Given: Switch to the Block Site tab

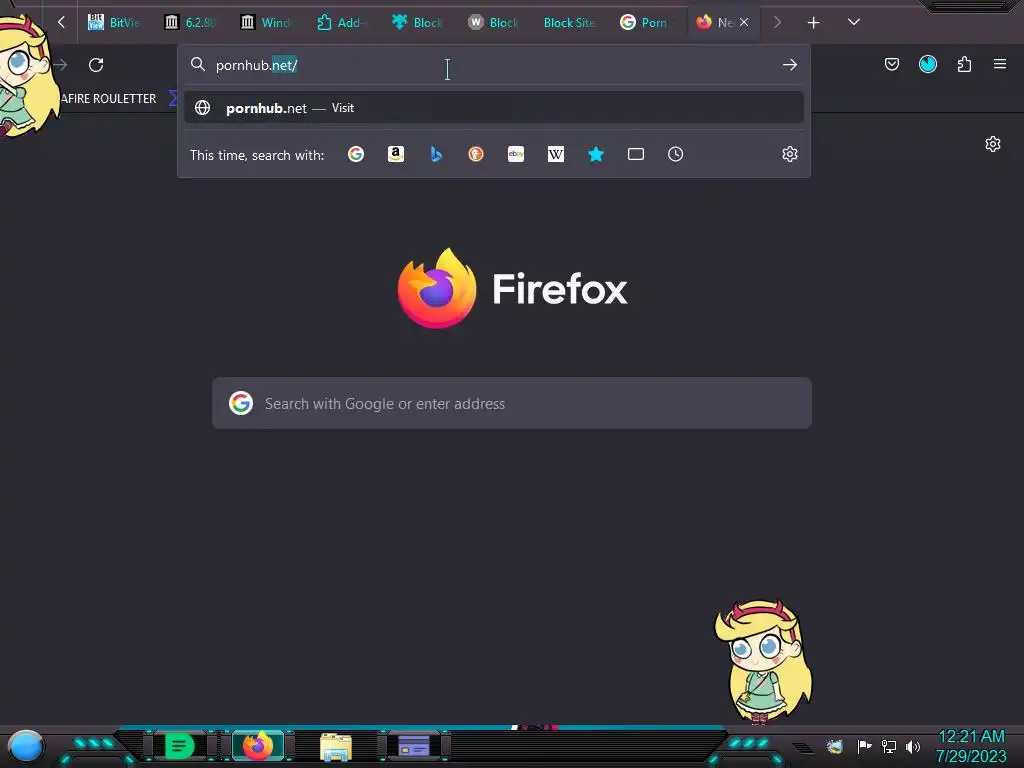Looking at the screenshot, I should [569, 23].
